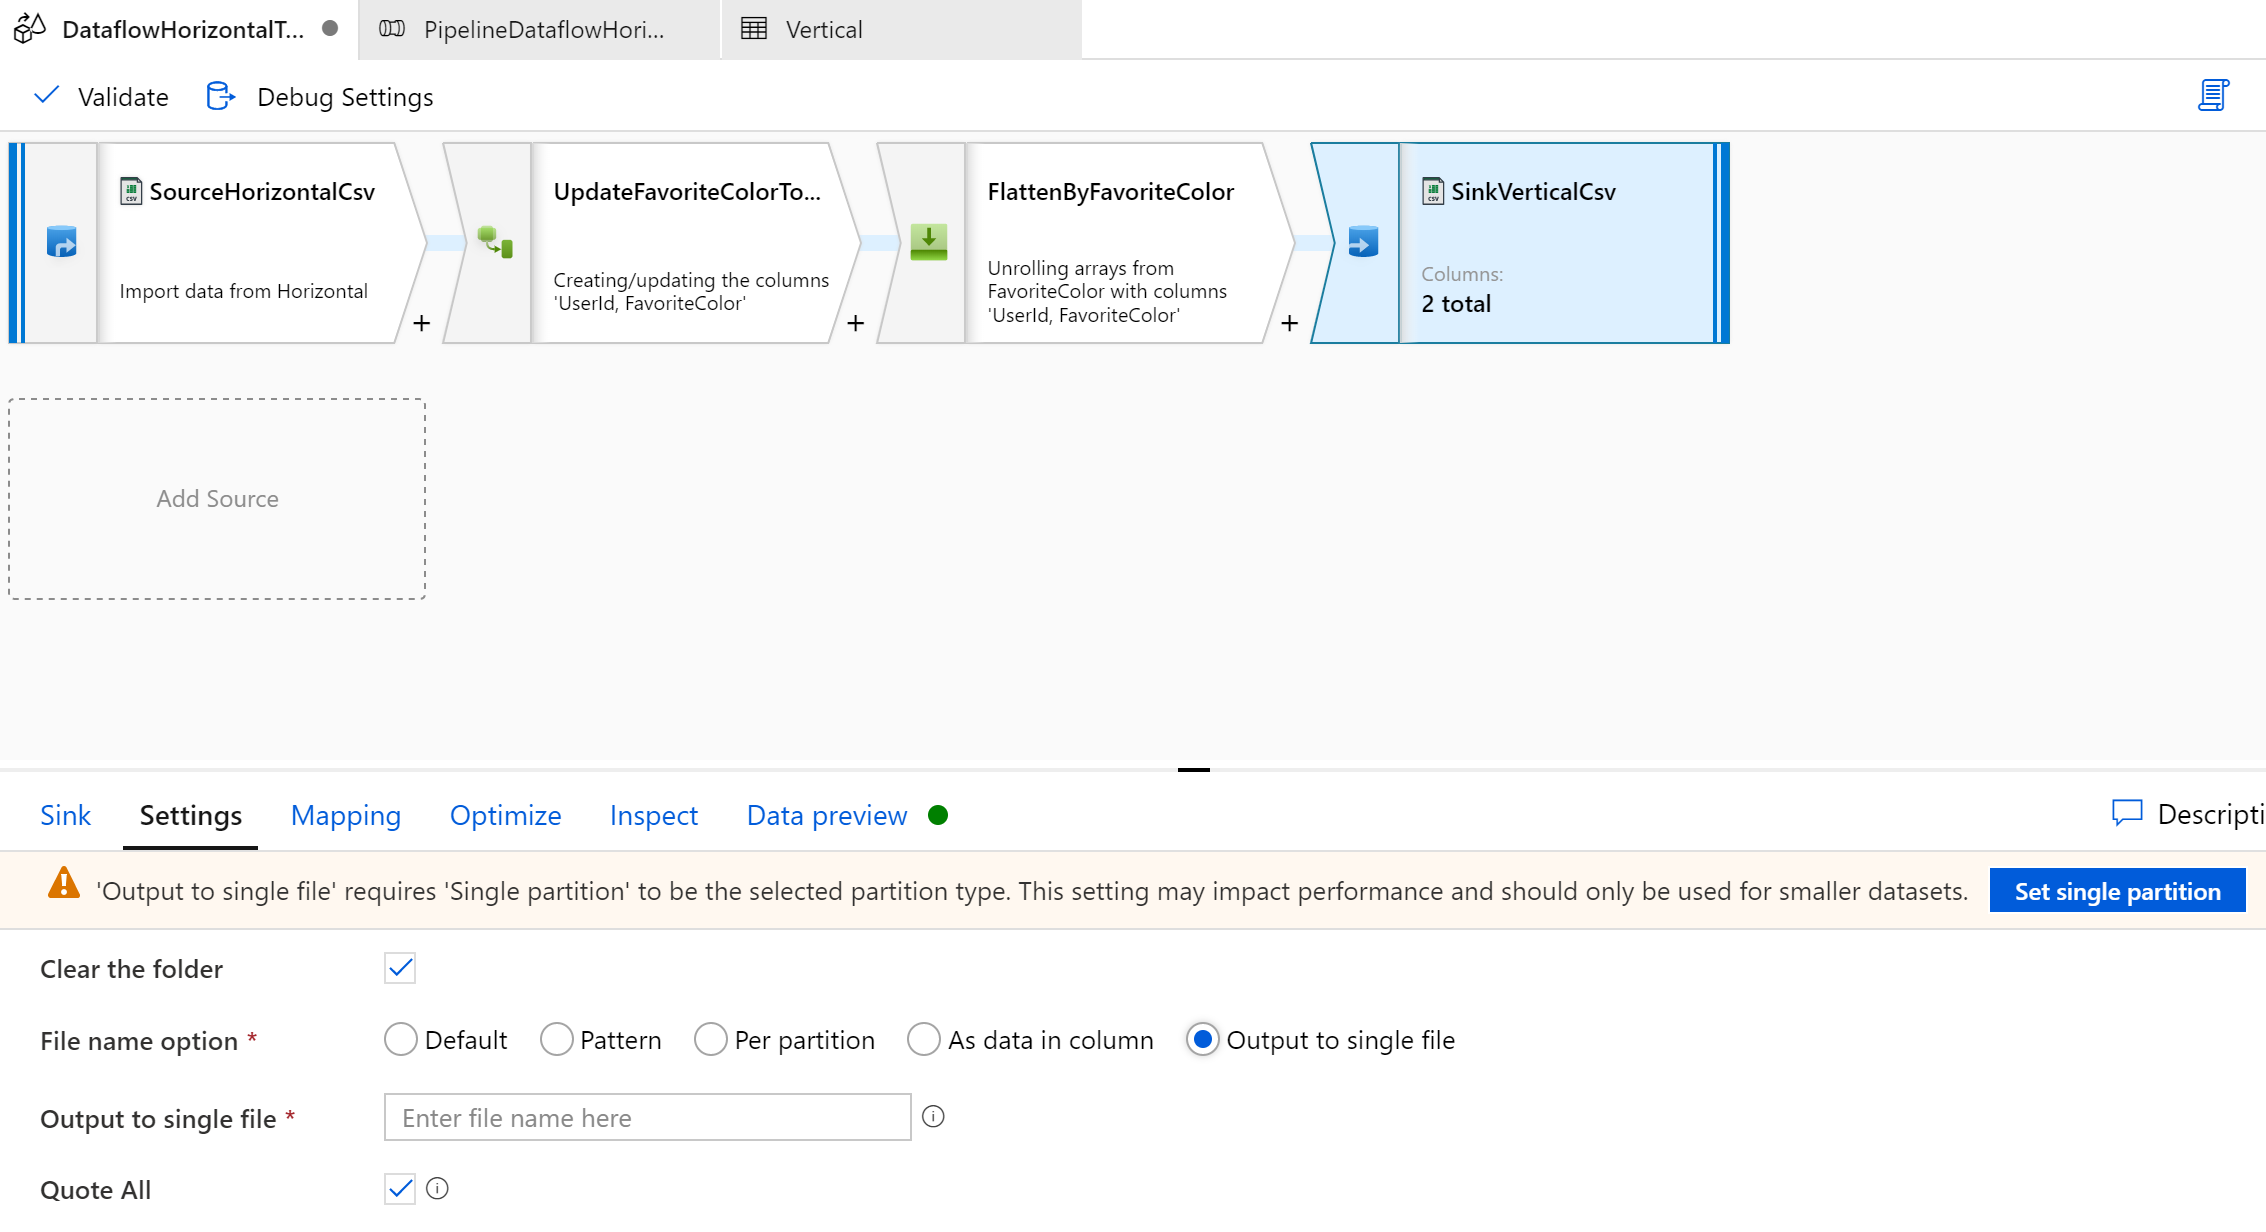The height and width of the screenshot is (1232, 2266).
Task: Click the derived column transformation icon
Action: (495, 242)
